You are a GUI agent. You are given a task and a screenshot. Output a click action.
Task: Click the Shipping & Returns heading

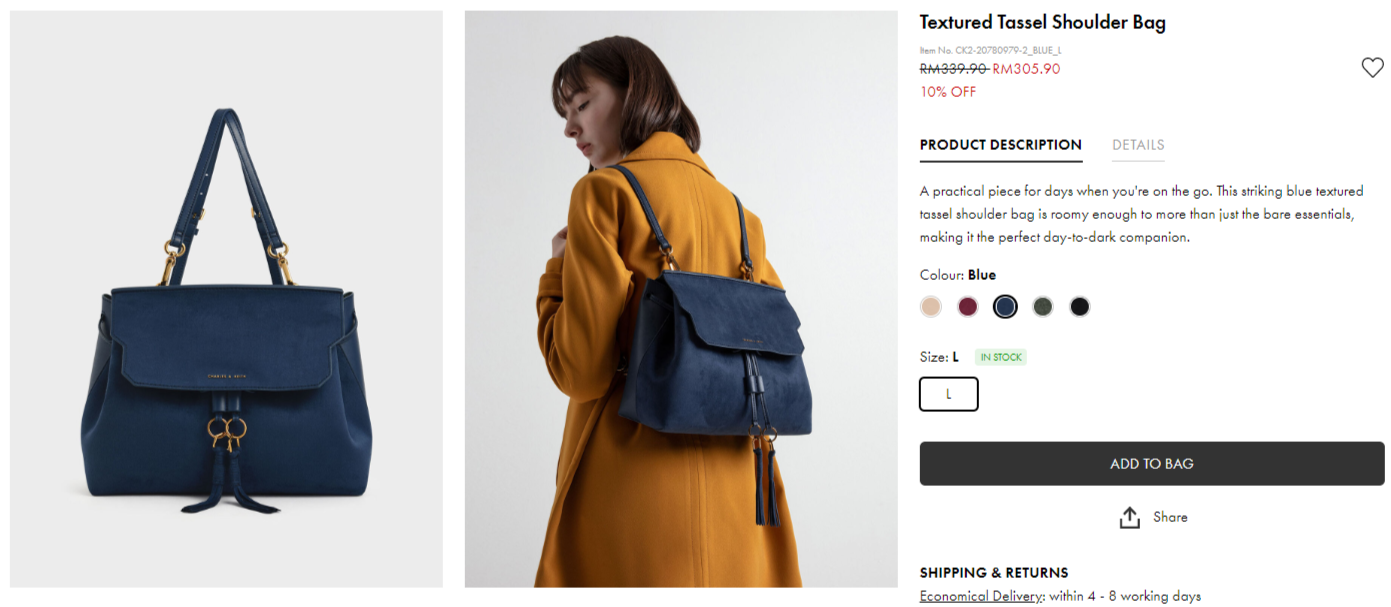tap(994, 573)
